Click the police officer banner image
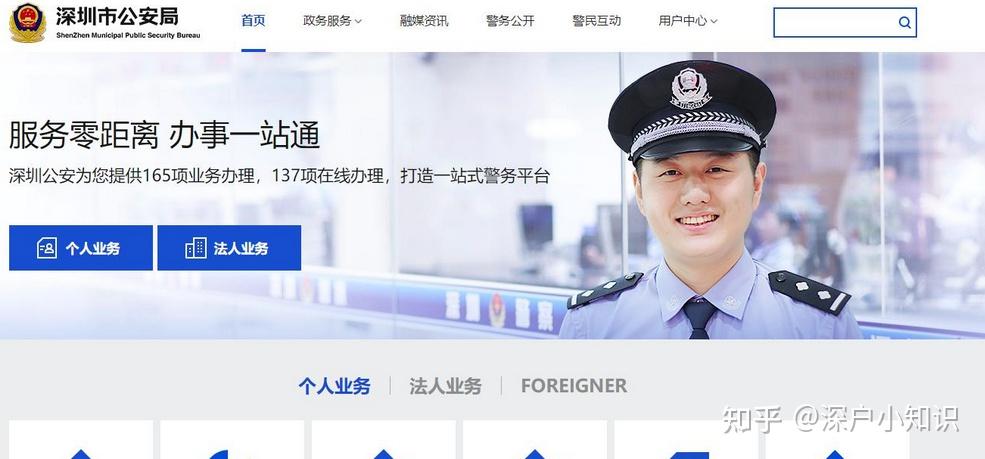 point(710,200)
